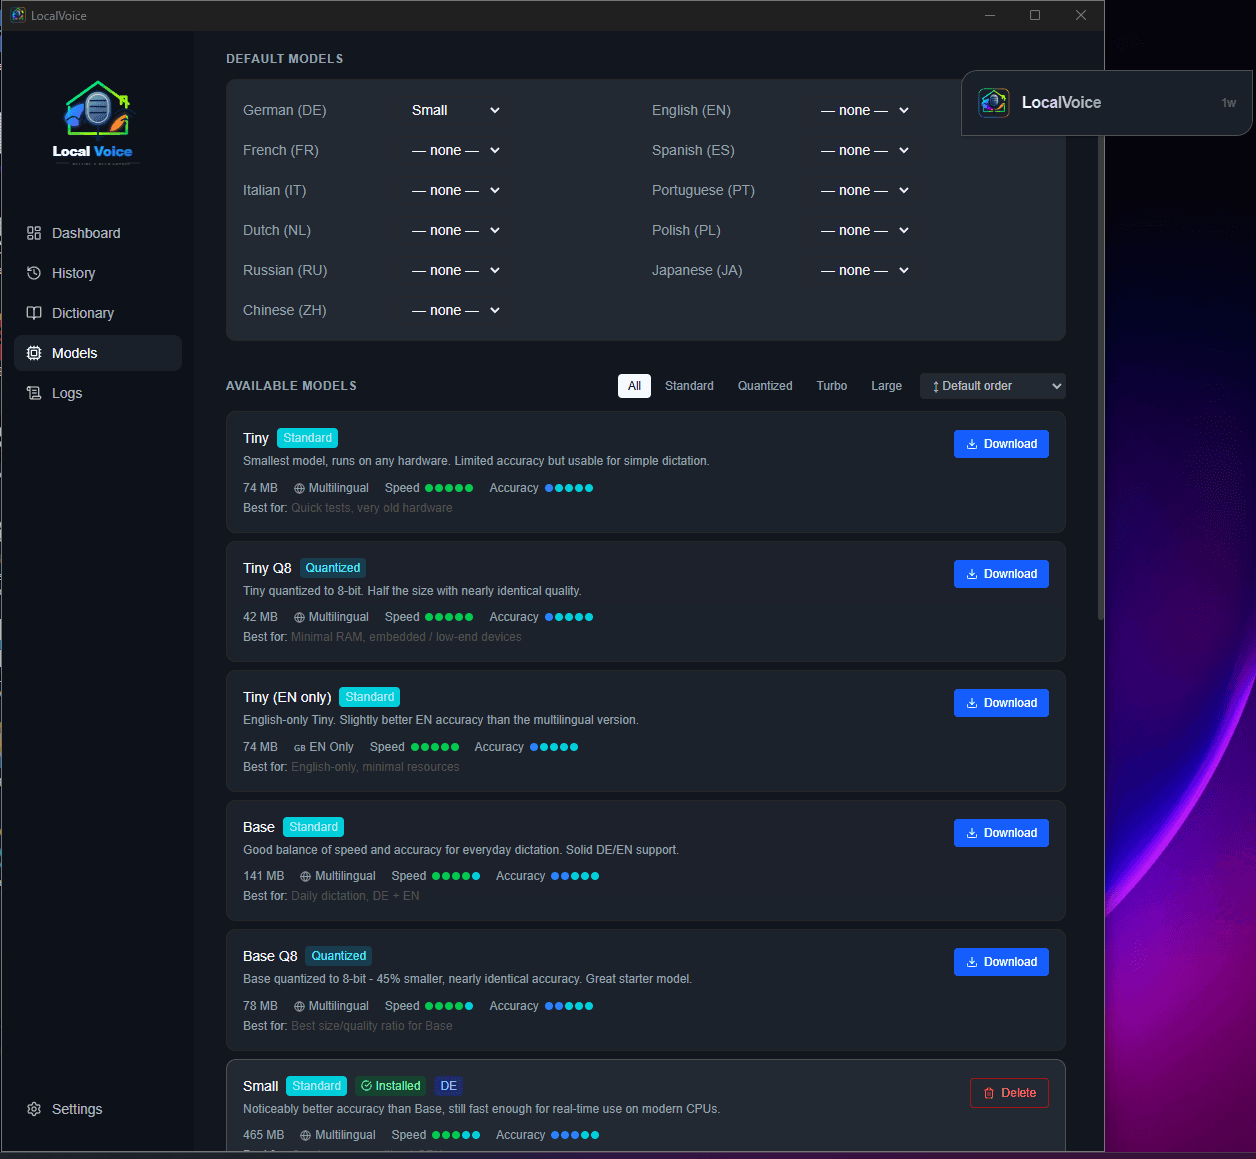Open the English (EN) model dropdown
The image size is (1256, 1159).
[864, 110]
